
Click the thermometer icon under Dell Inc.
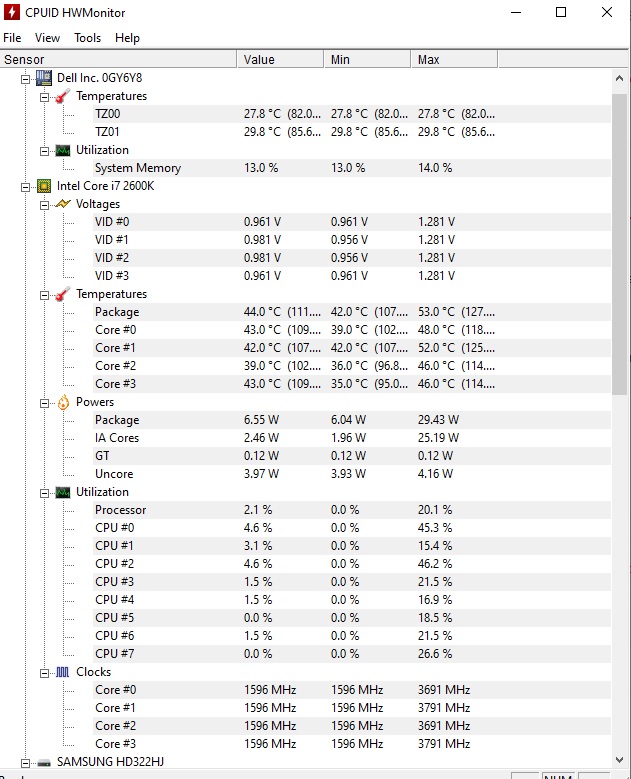62,96
